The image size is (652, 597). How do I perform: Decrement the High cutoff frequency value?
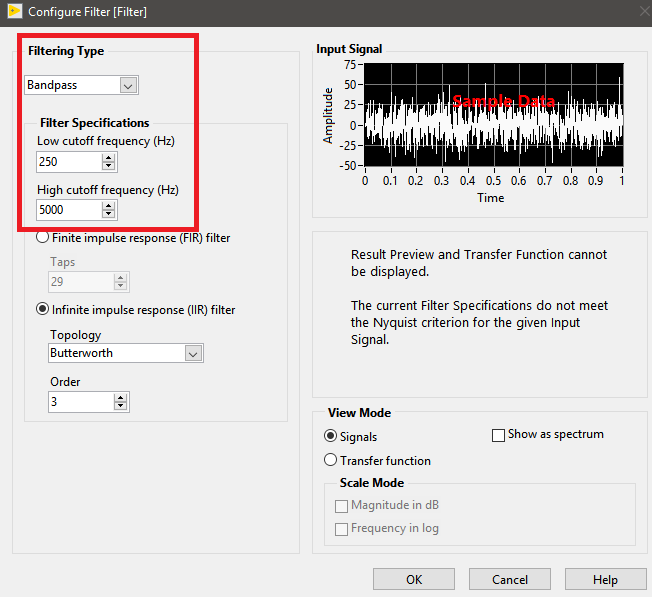click(x=109, y=215)
